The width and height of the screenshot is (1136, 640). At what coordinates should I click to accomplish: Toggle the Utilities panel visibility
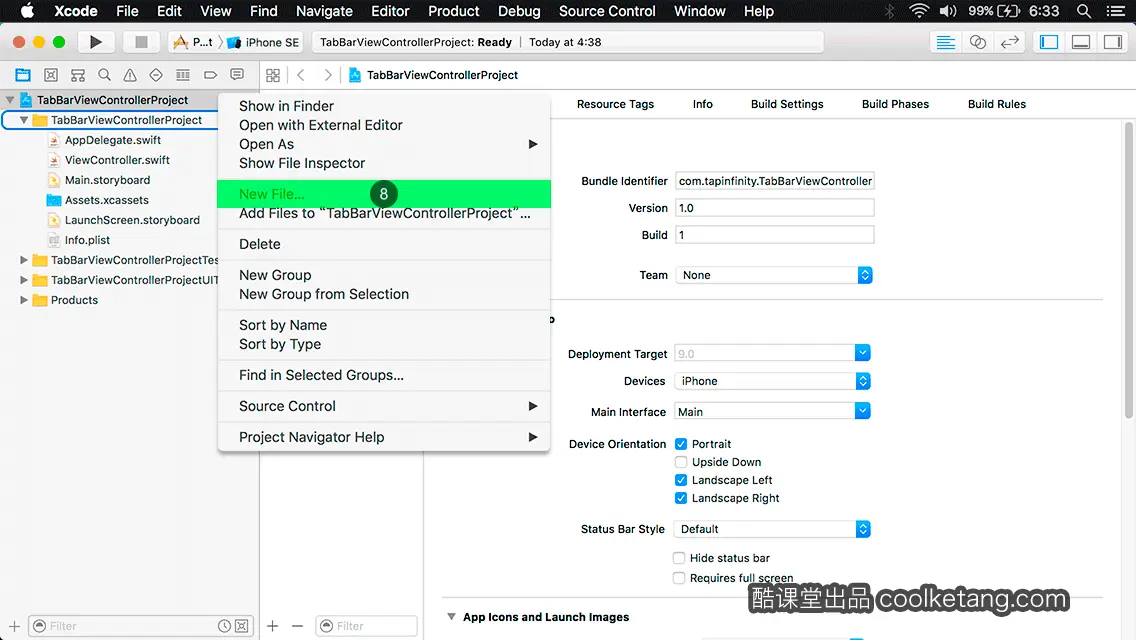[x=1113, y=42]
